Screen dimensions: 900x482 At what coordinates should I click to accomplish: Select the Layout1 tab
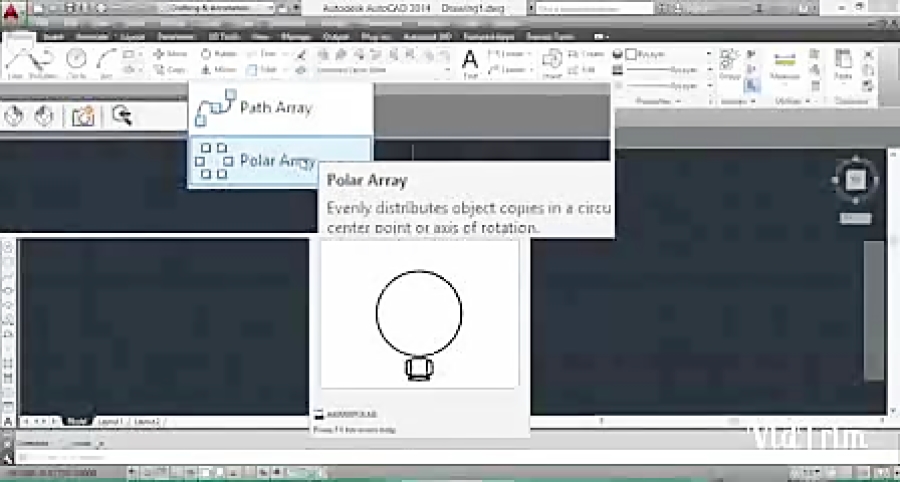110,421
